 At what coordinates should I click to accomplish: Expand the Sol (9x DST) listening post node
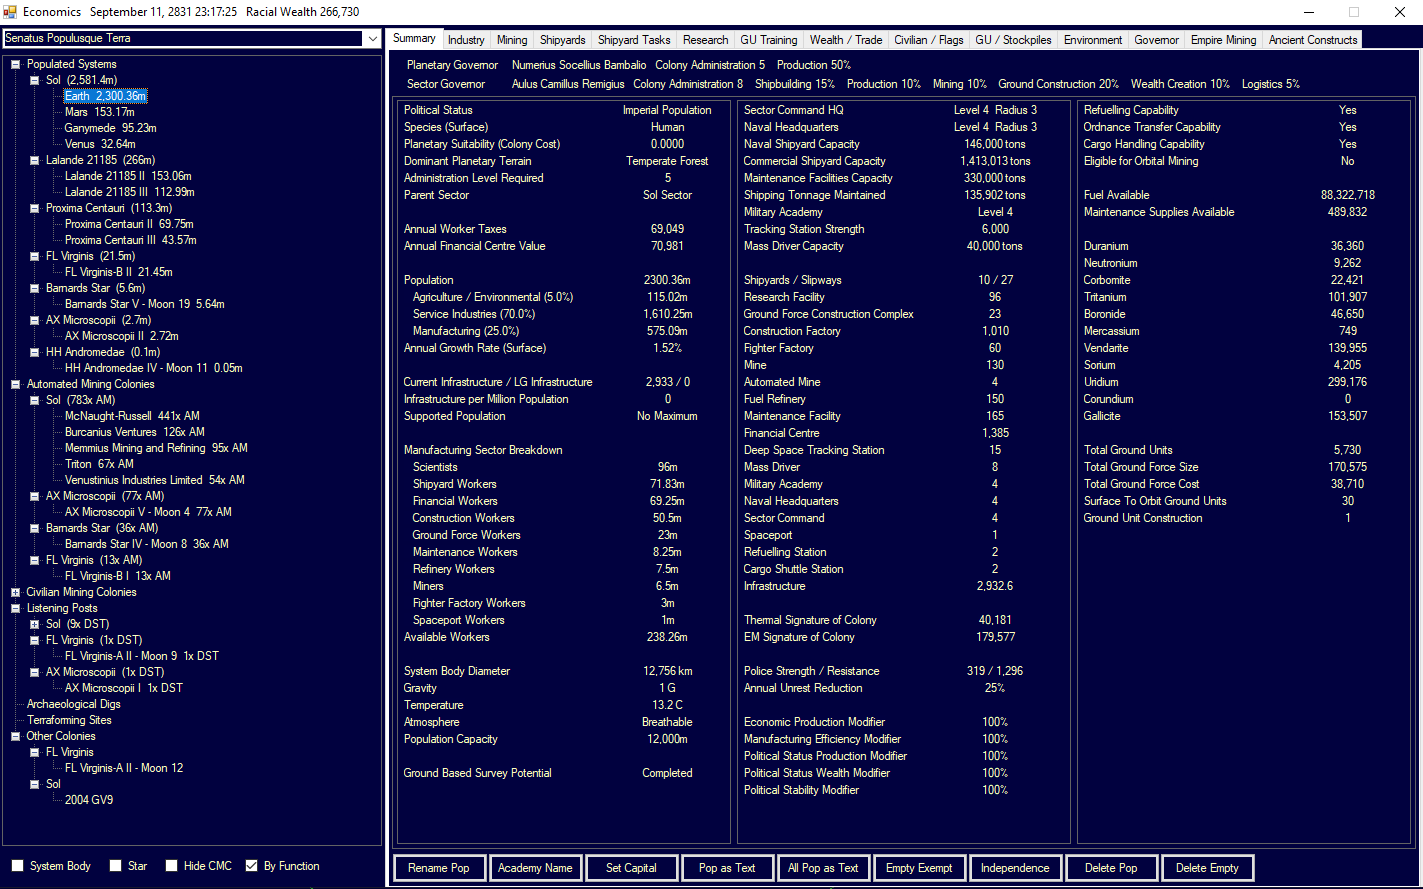pos(35,624)
